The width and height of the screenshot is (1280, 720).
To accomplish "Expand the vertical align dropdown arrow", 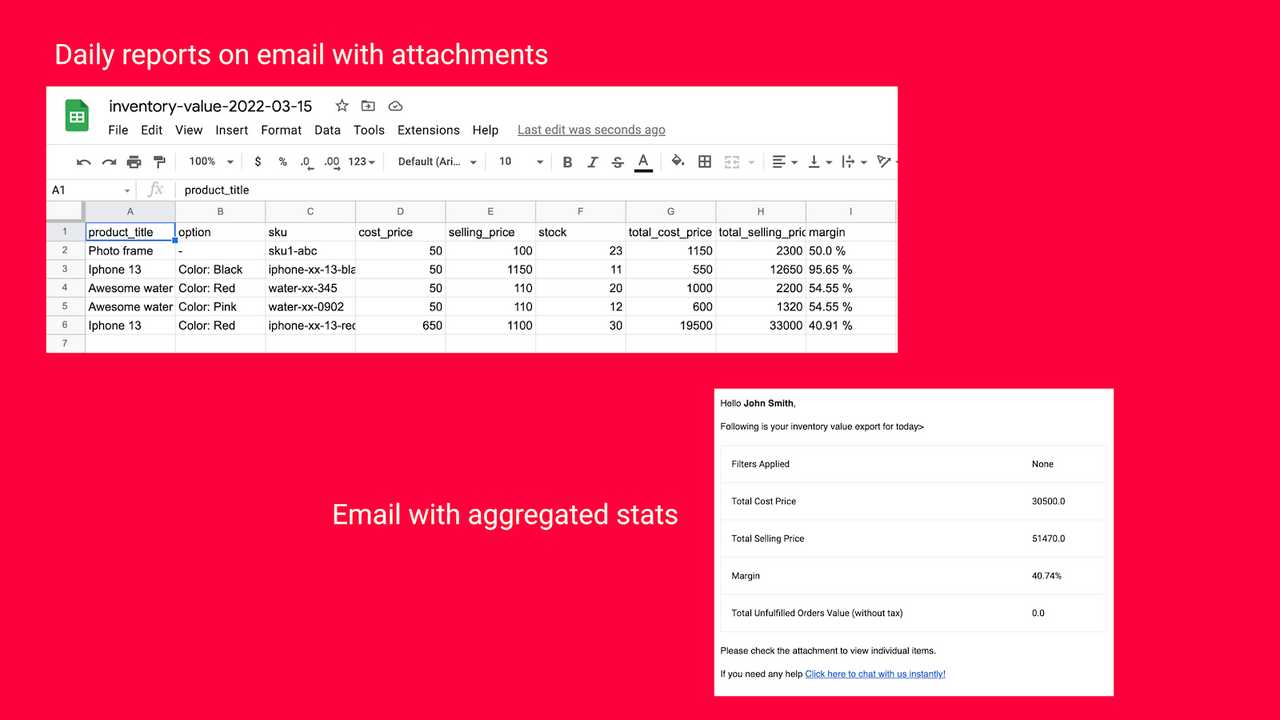I will click(x=829, y=162).
